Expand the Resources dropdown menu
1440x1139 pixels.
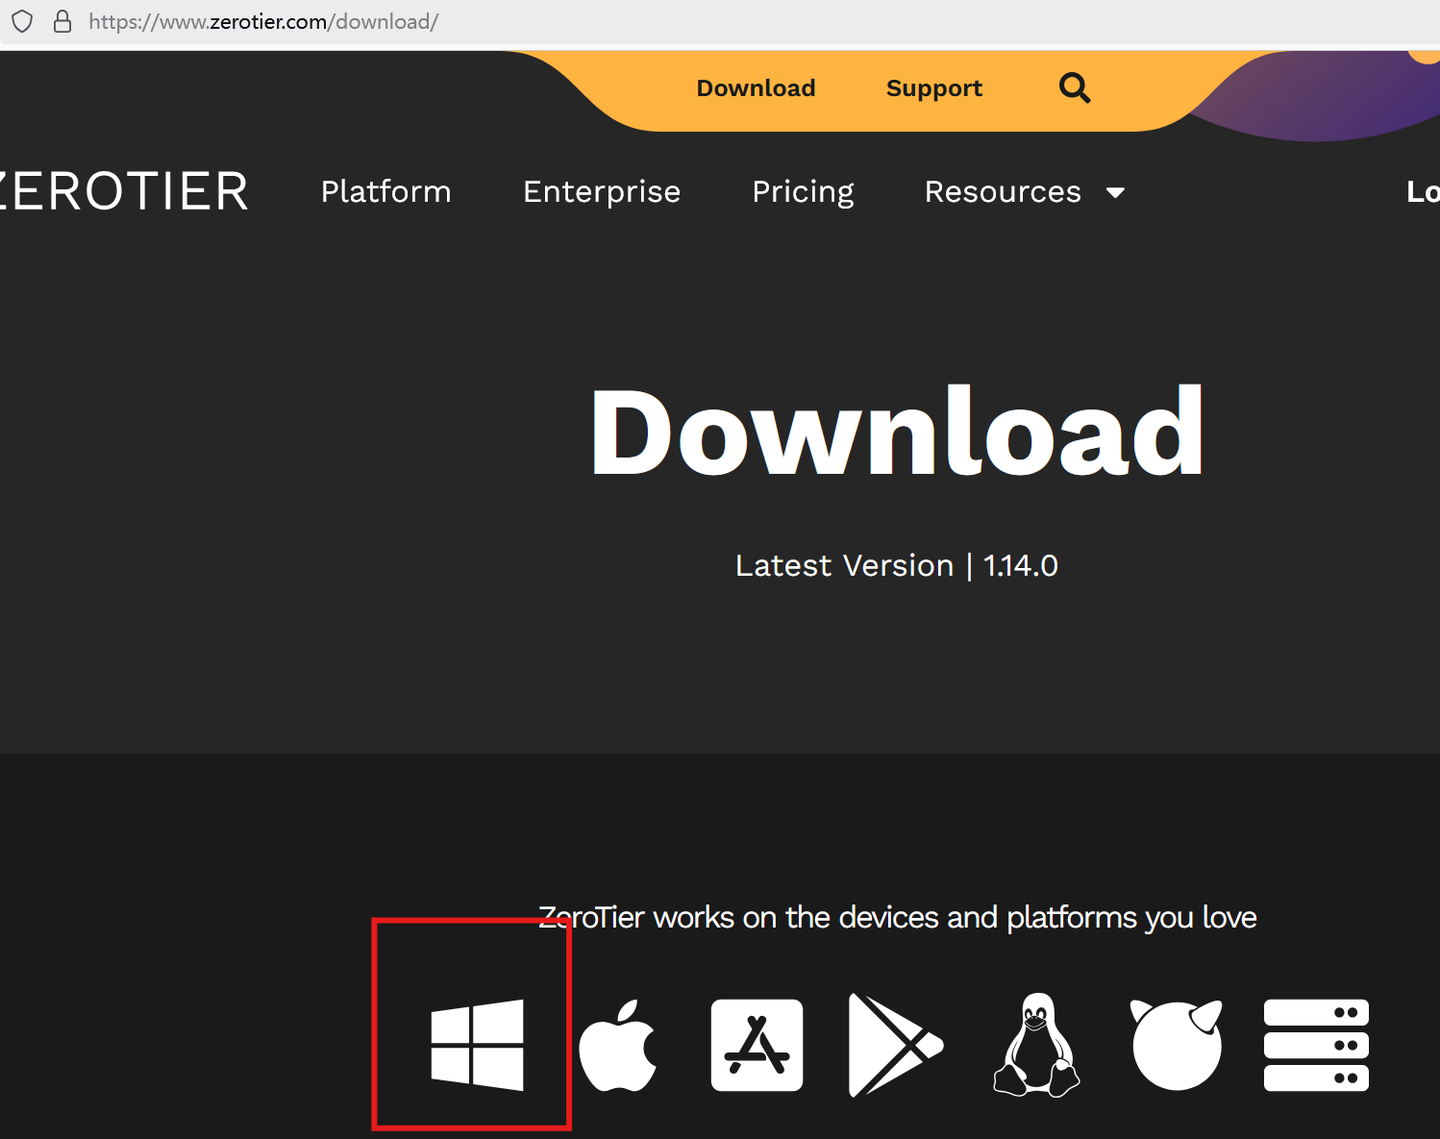pos(1003,191)
